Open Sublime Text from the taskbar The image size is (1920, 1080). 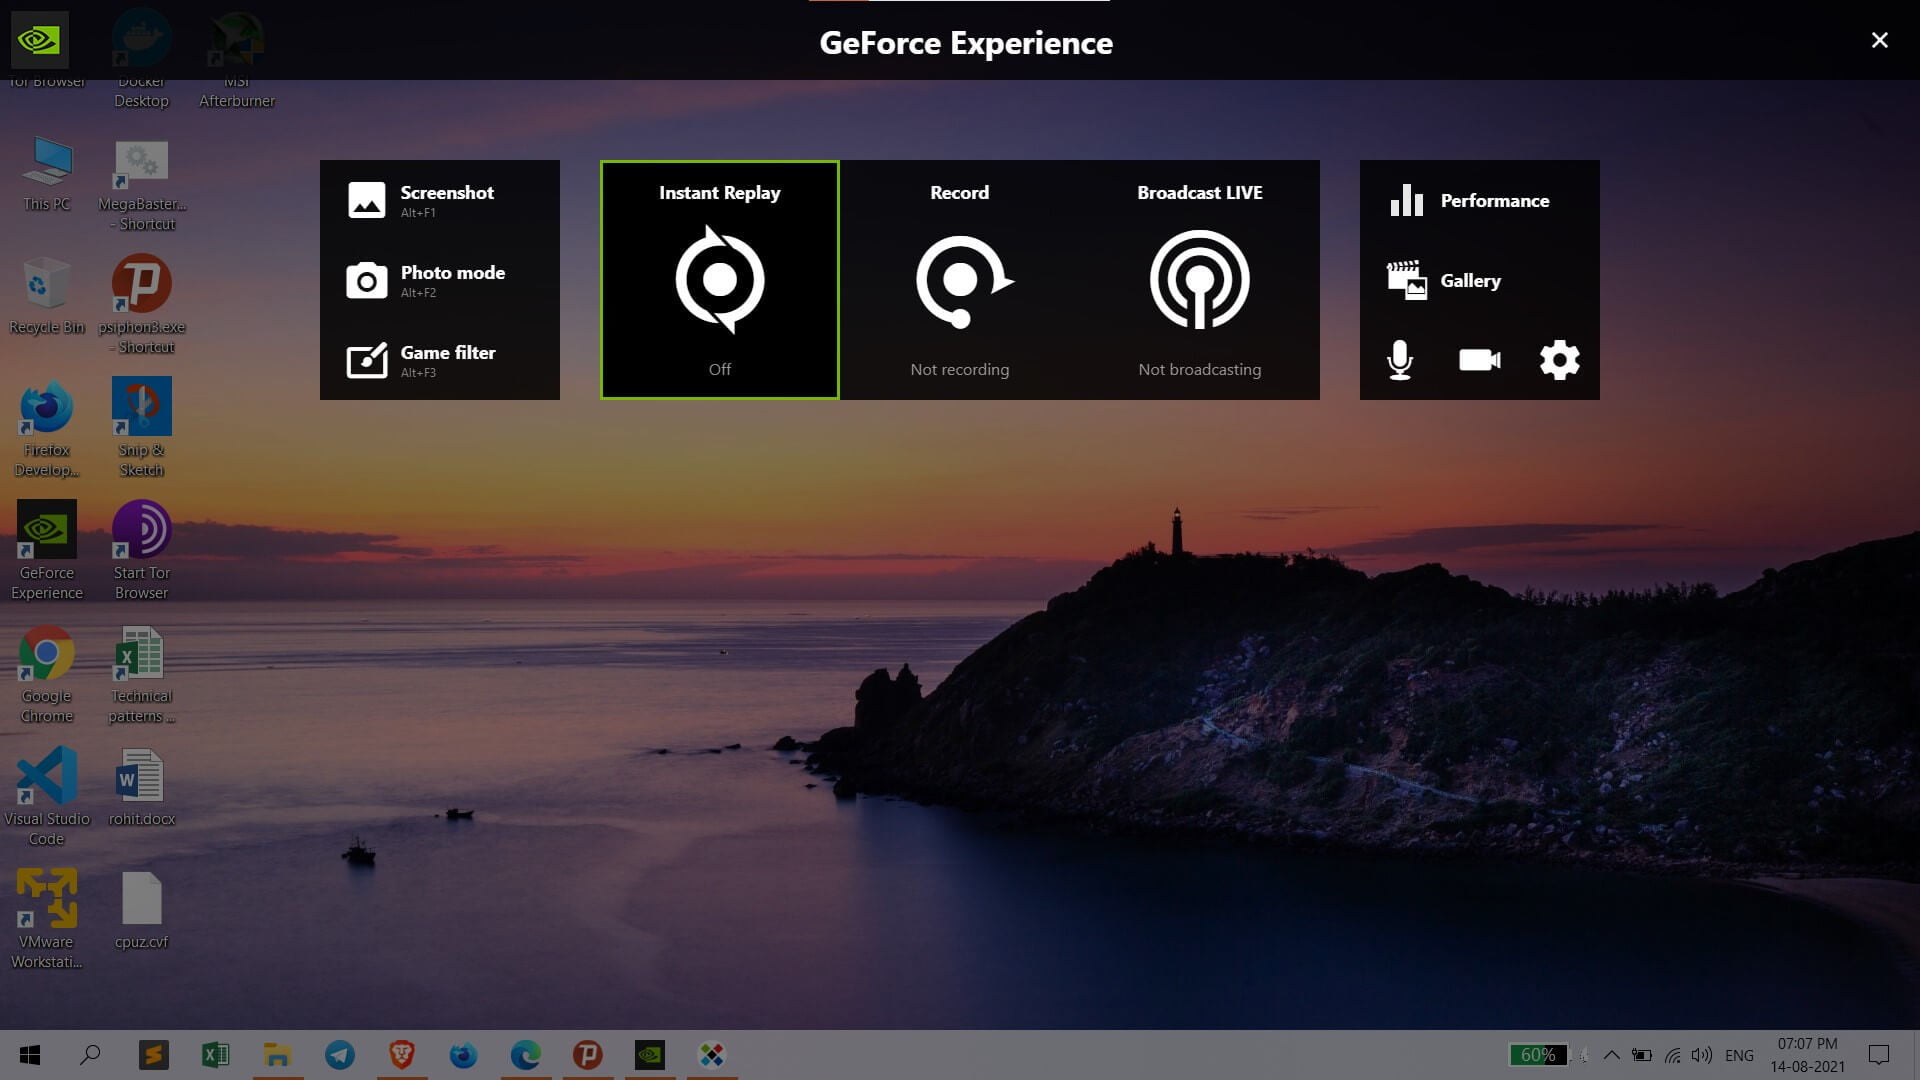[x=153, y=1055]
